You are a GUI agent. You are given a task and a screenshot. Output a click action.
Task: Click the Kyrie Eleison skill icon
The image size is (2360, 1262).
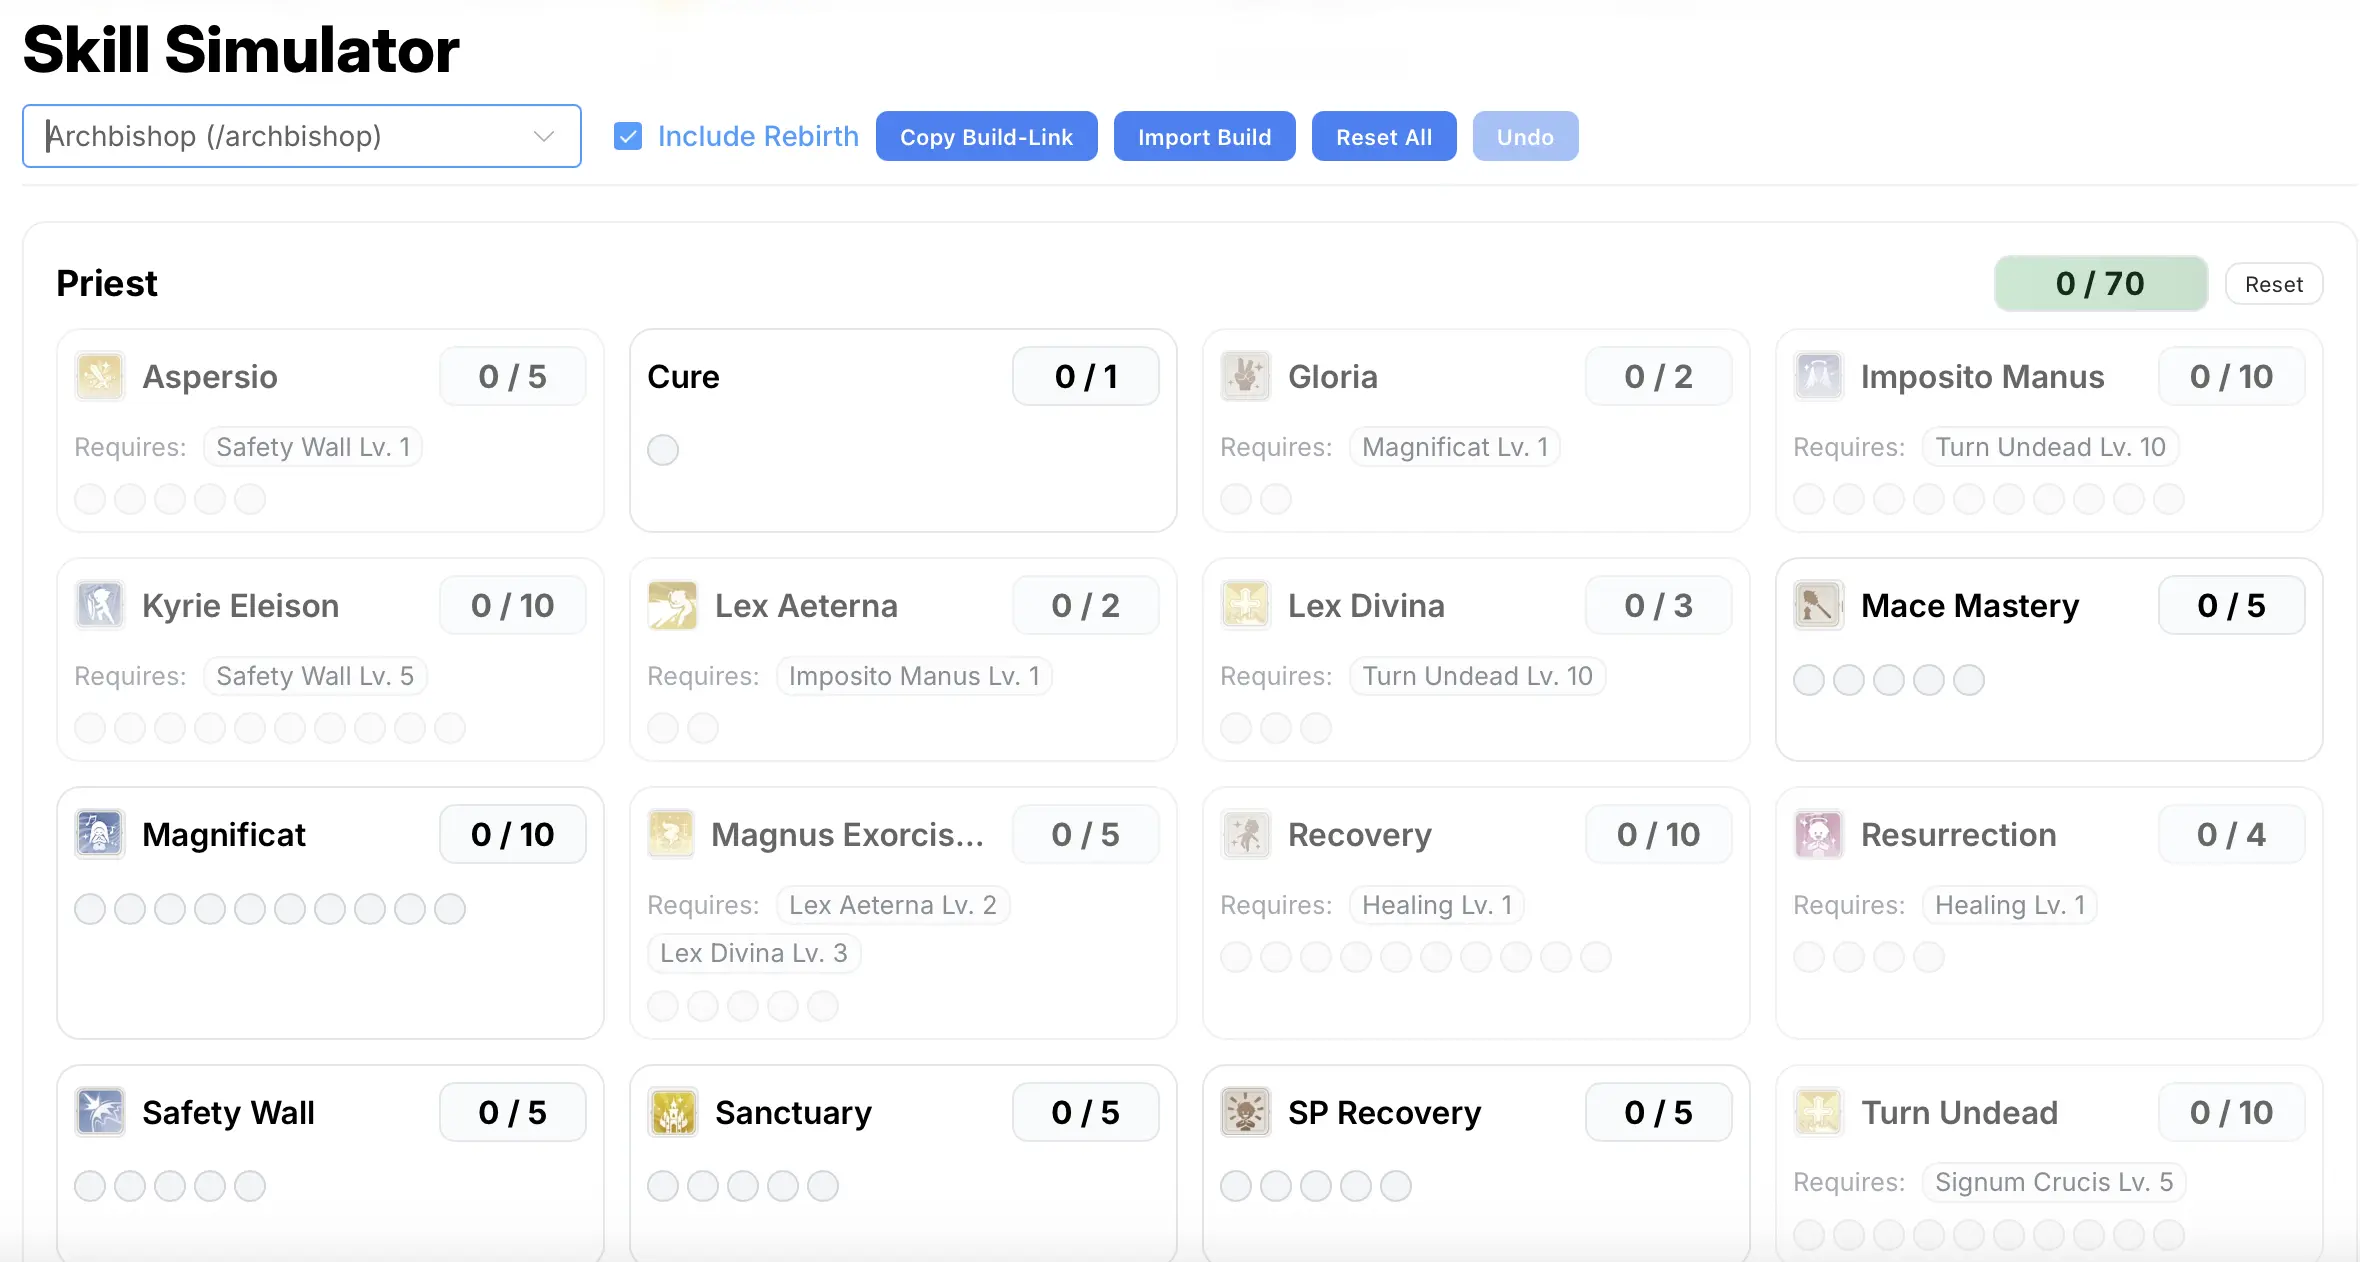(x=99, y=605)
